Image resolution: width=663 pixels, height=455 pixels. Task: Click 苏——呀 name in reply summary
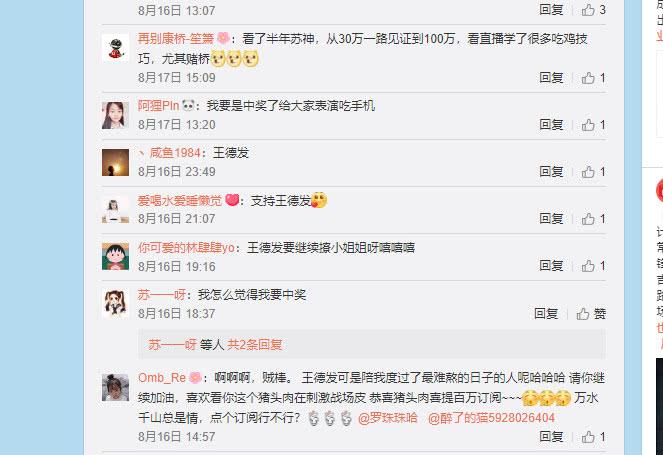[x=172, y=345]
